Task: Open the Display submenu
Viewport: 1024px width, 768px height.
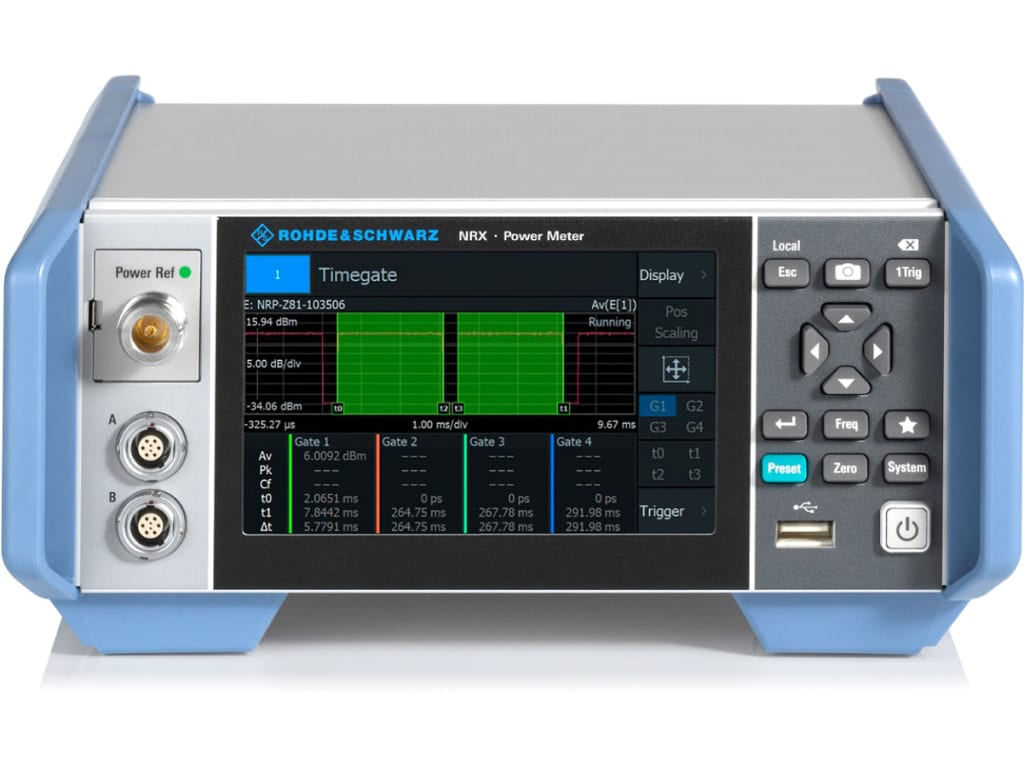Action: pyautogui.click(x=675, y=275)
